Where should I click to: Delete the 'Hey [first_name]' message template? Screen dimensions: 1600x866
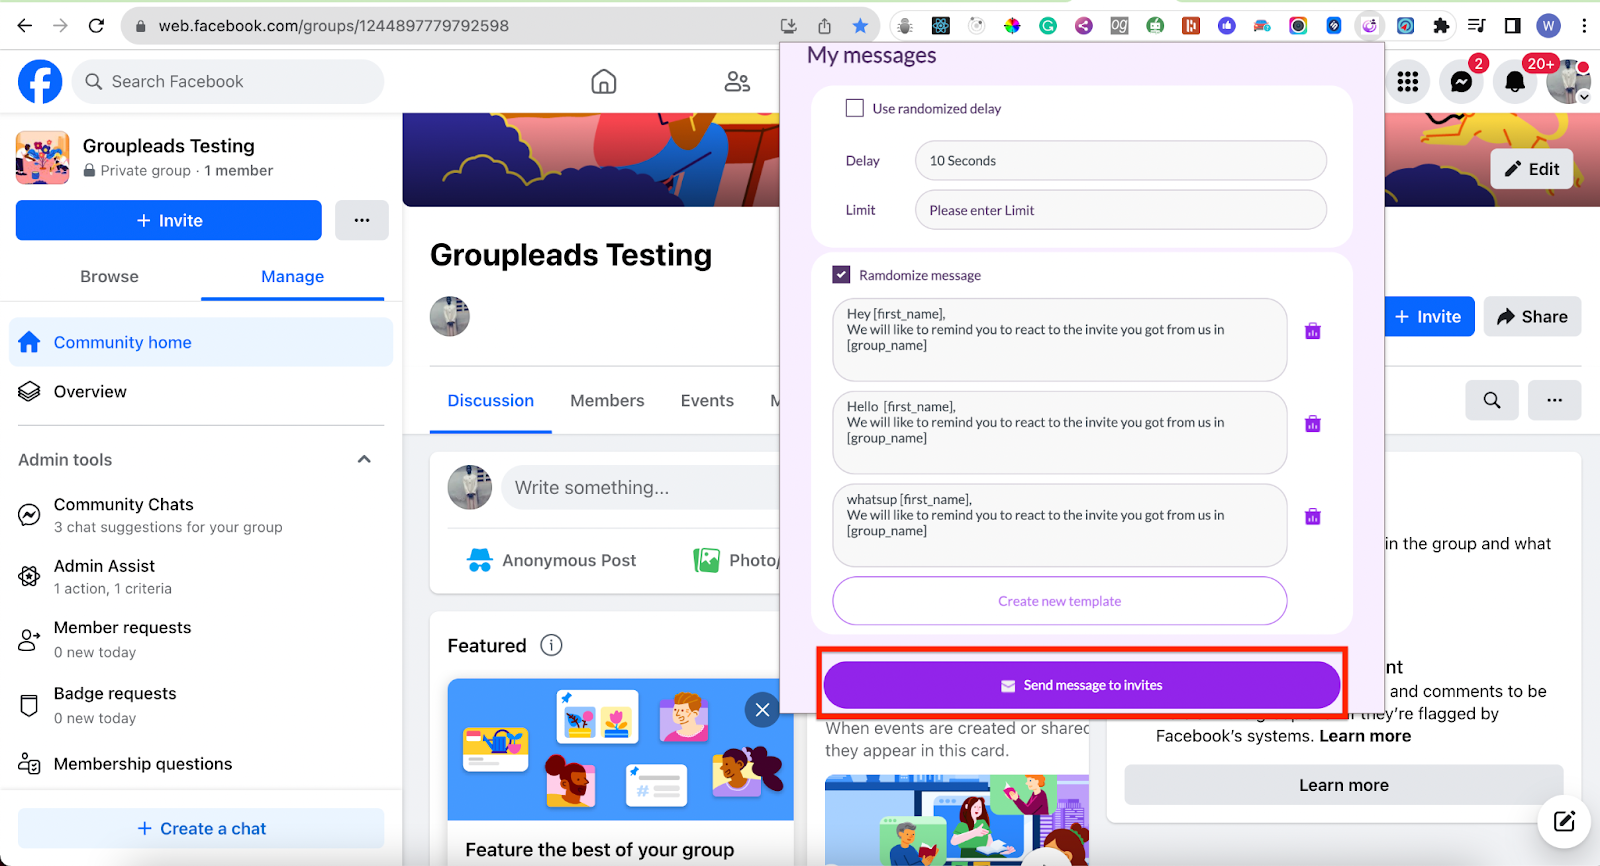1313,331
